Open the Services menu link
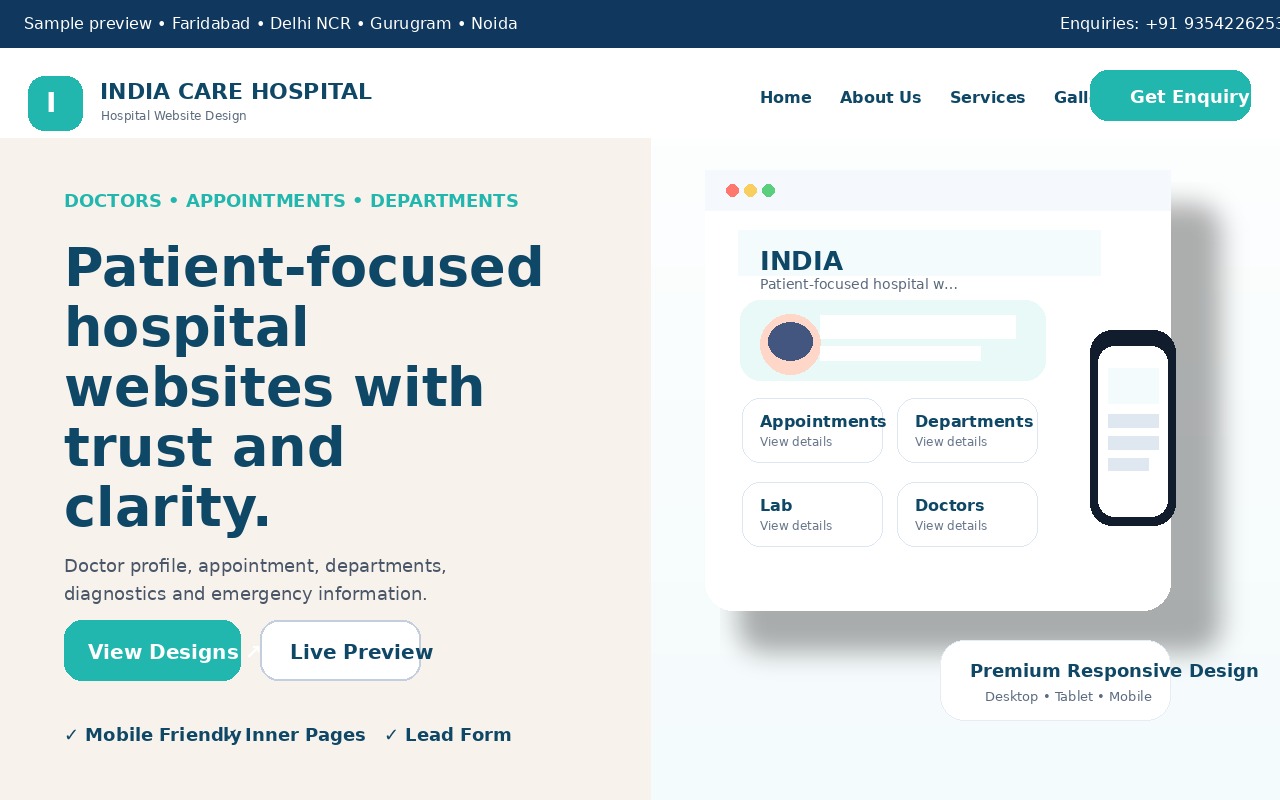Image resolution: width=1280 pixels, height=800 pixels. coord(988,97)
